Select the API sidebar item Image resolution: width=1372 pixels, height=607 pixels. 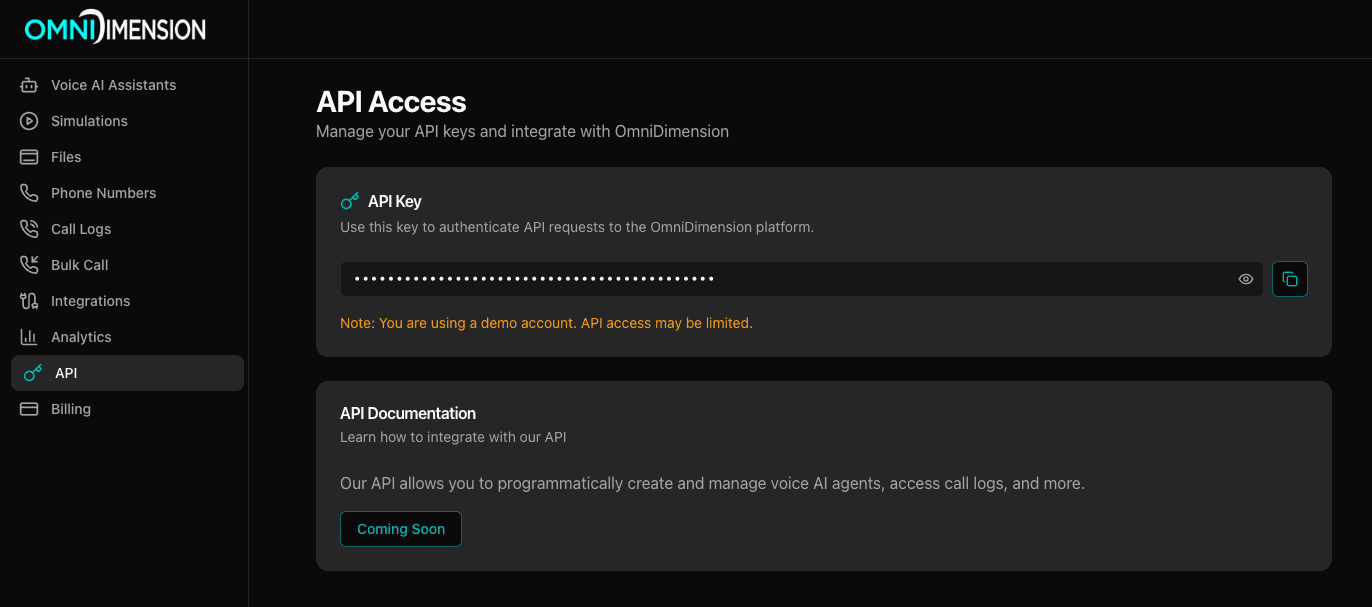(x=66, y=373)
